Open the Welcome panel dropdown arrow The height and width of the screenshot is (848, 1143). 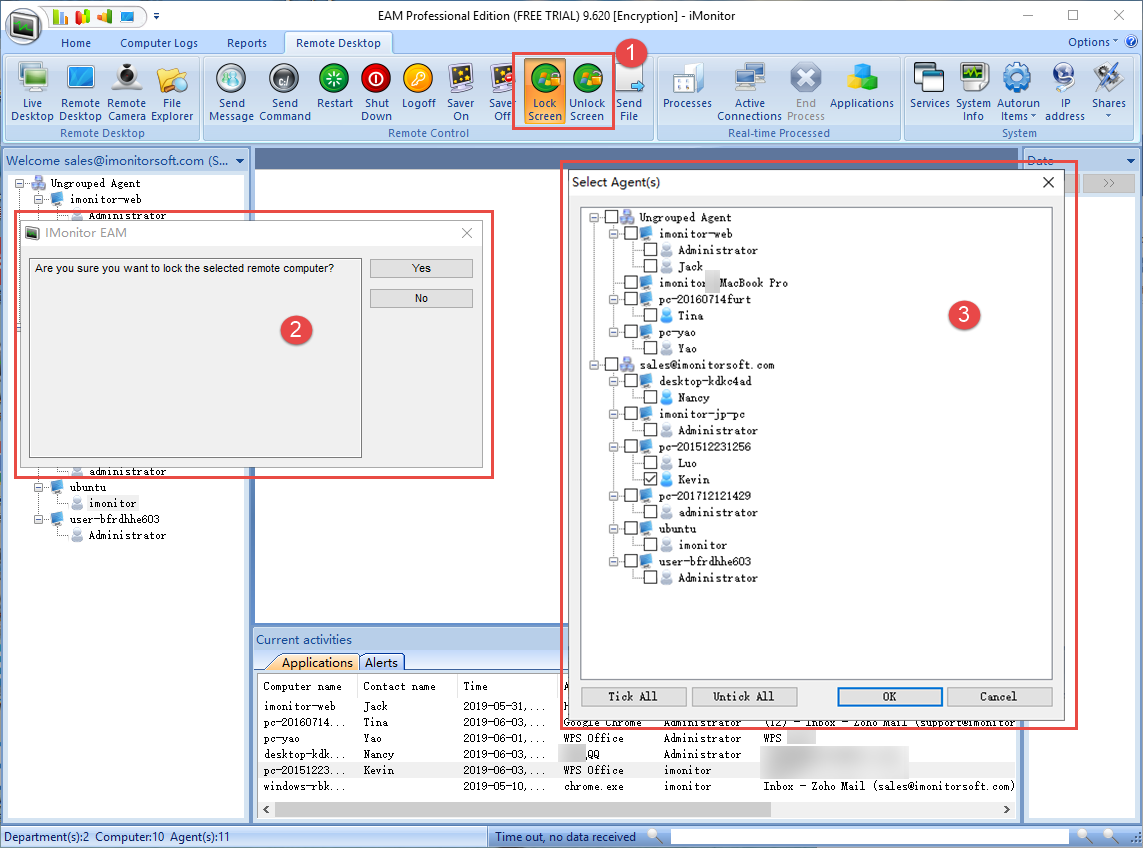[240, 160]
